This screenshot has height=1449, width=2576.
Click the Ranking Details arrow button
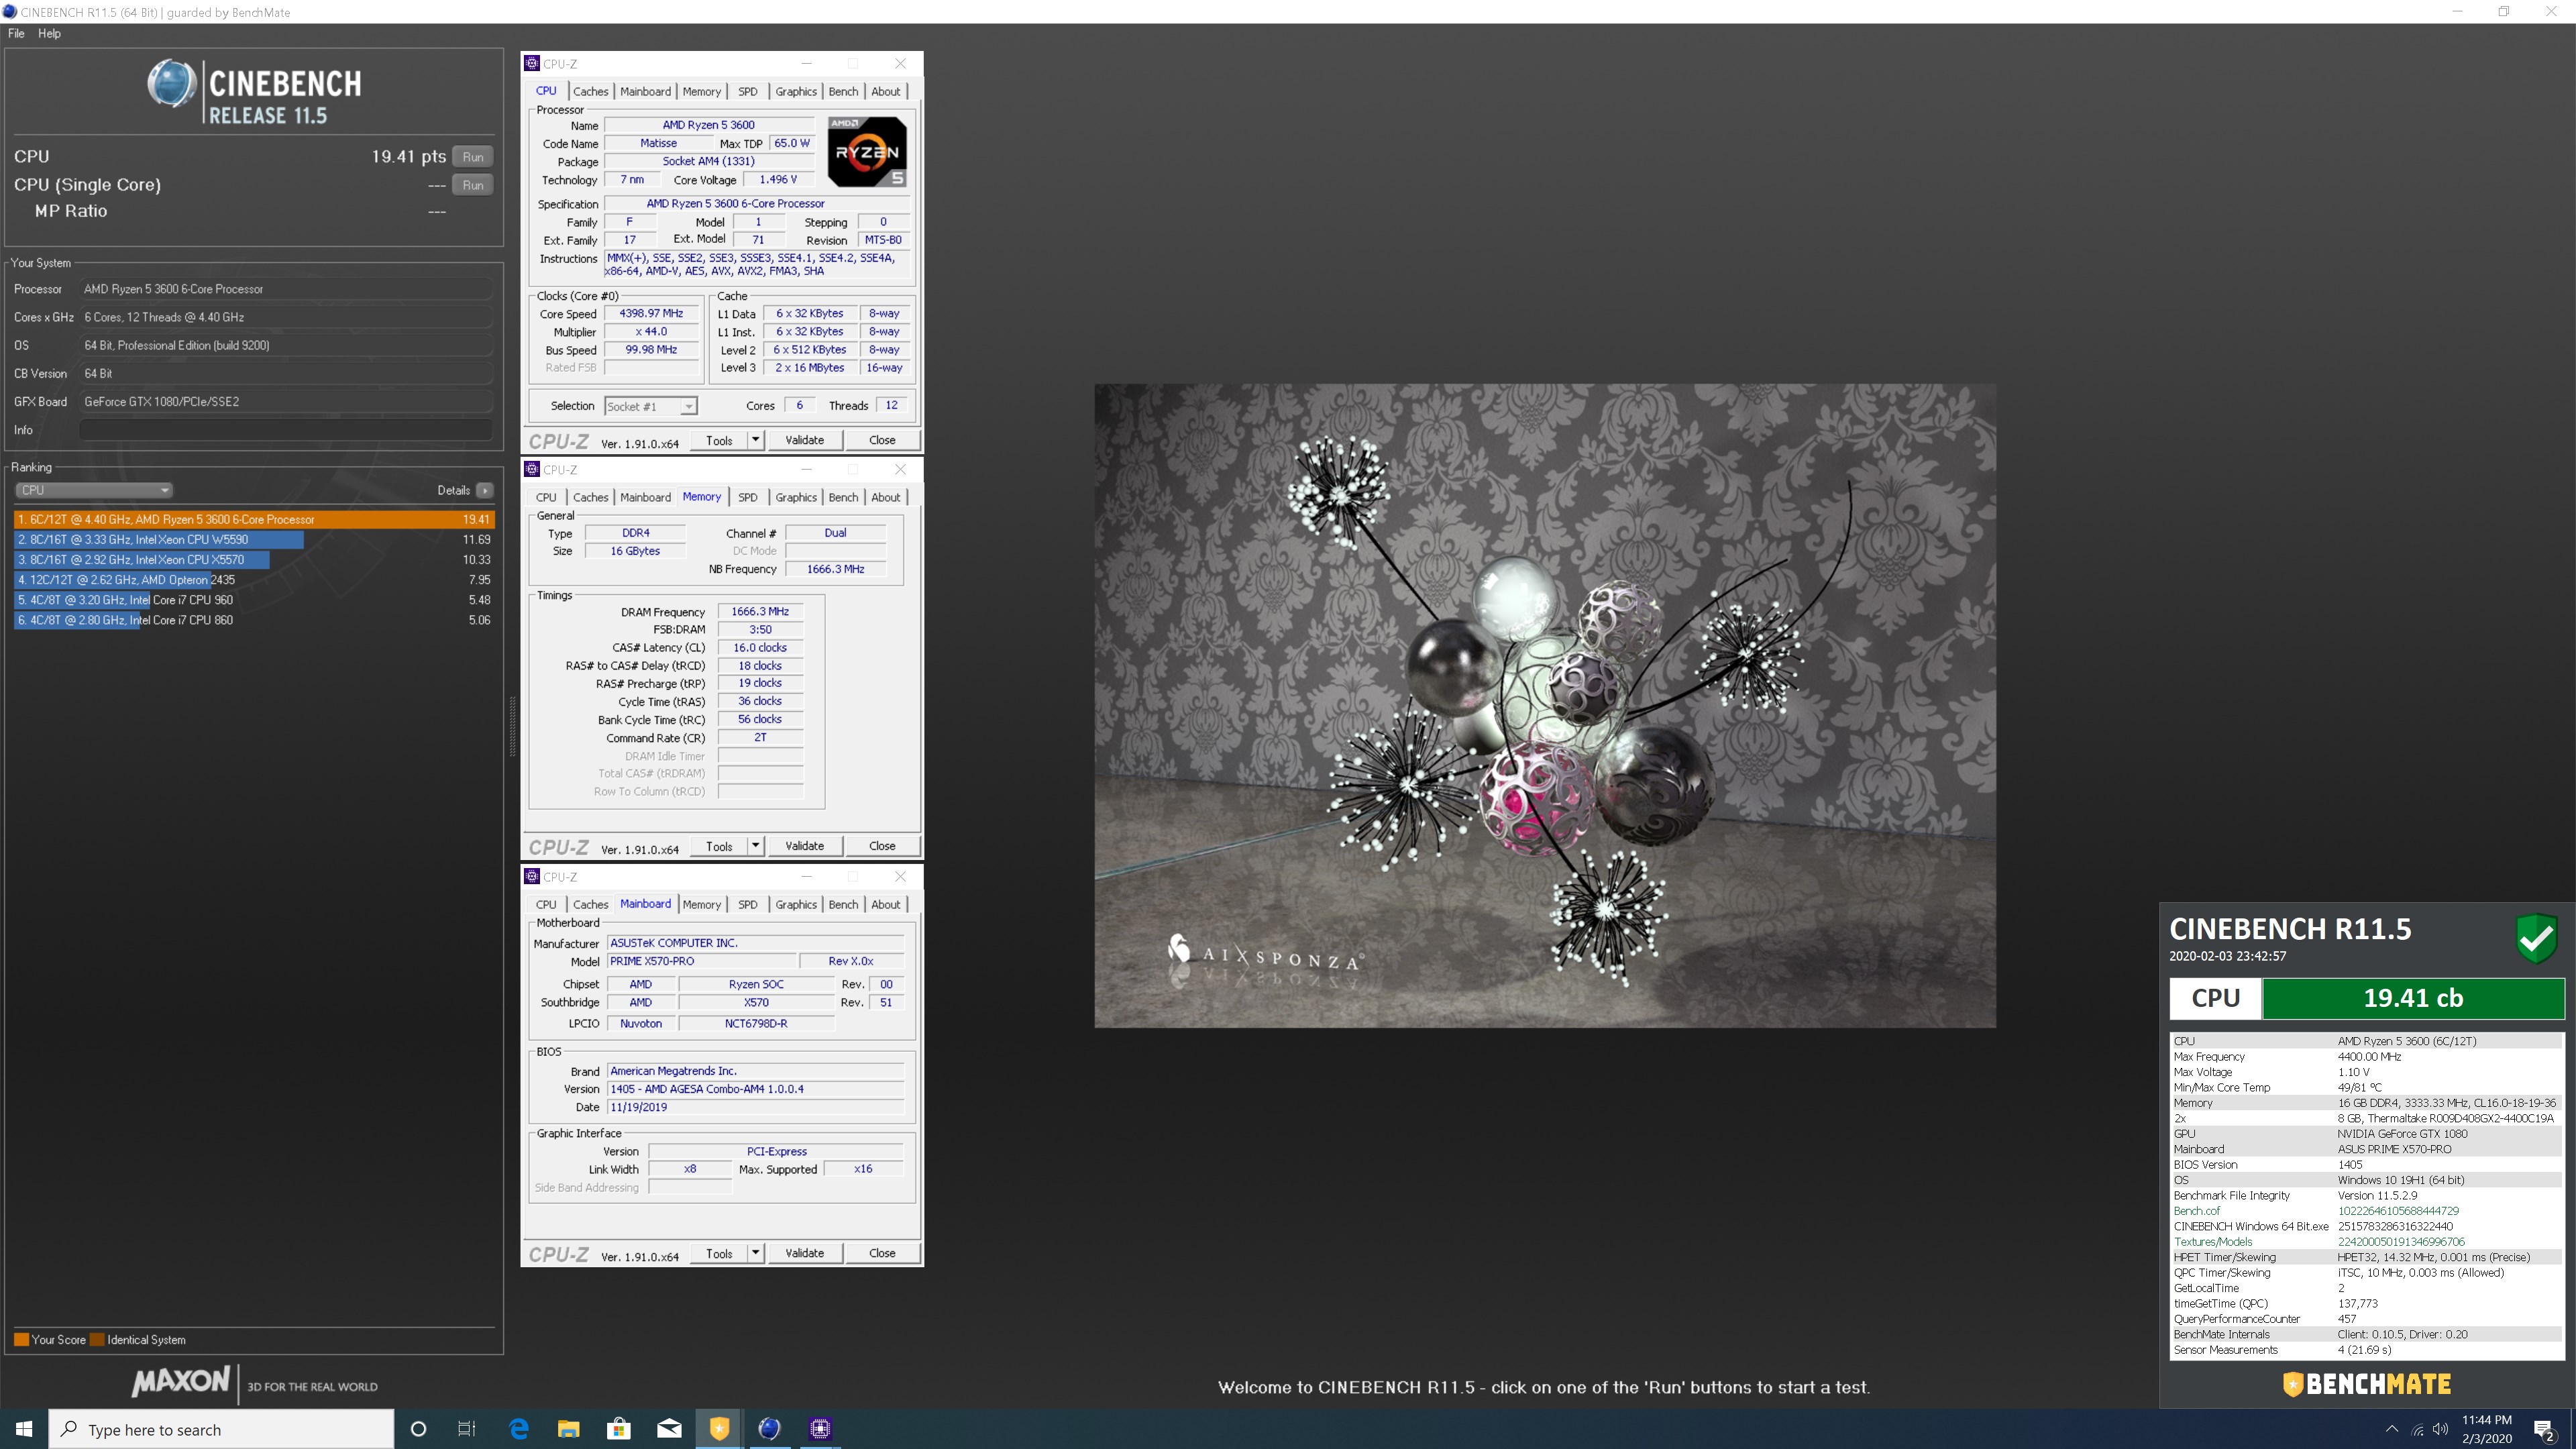pyautogui.click(x=485, y=490)
